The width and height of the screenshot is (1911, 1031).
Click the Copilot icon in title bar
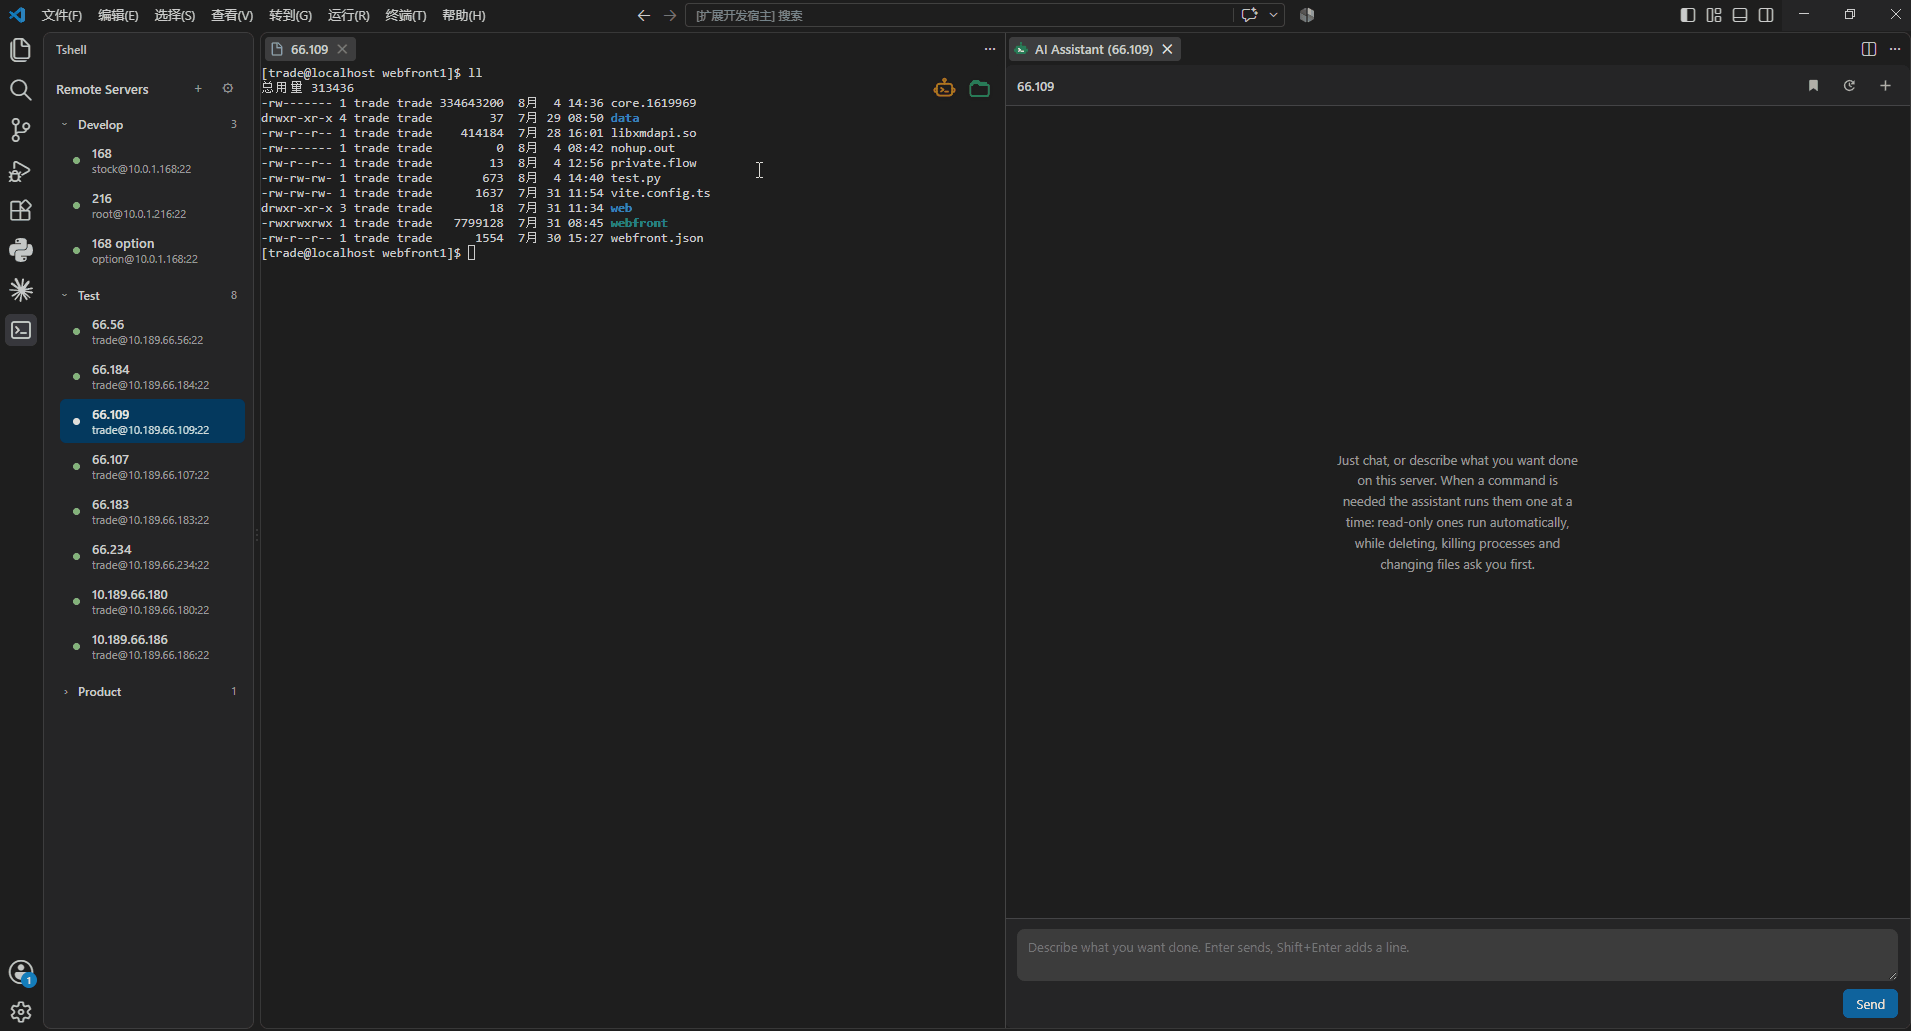[x=1307, y=15]
